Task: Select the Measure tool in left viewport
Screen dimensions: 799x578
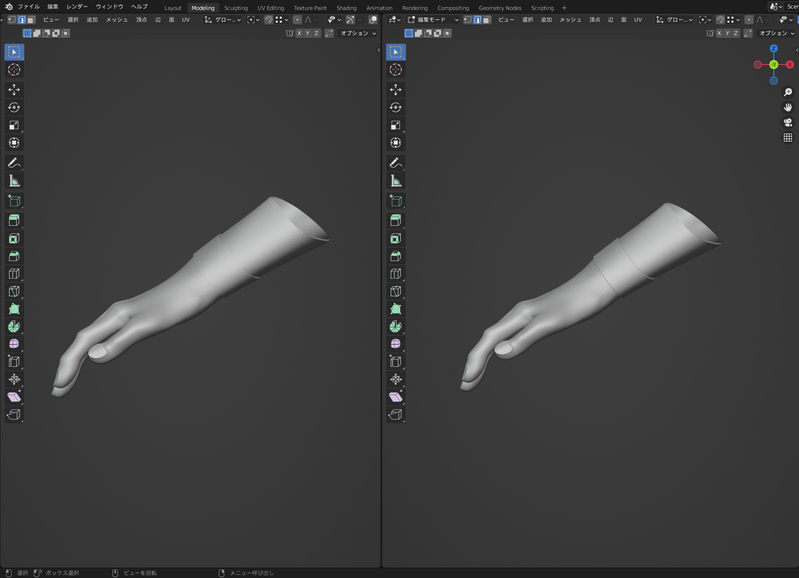Action: click(x=14, y=181)
